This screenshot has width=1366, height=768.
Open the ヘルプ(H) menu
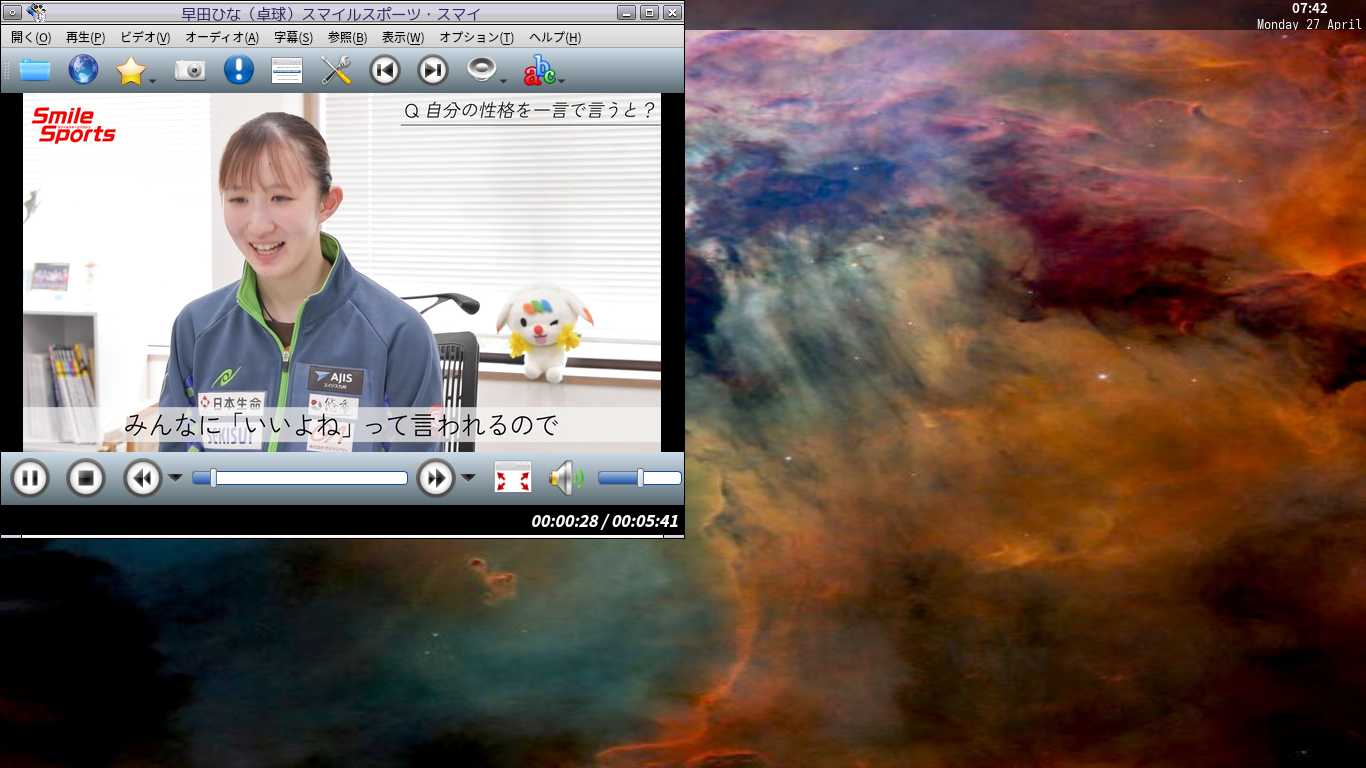pos(555,38)
